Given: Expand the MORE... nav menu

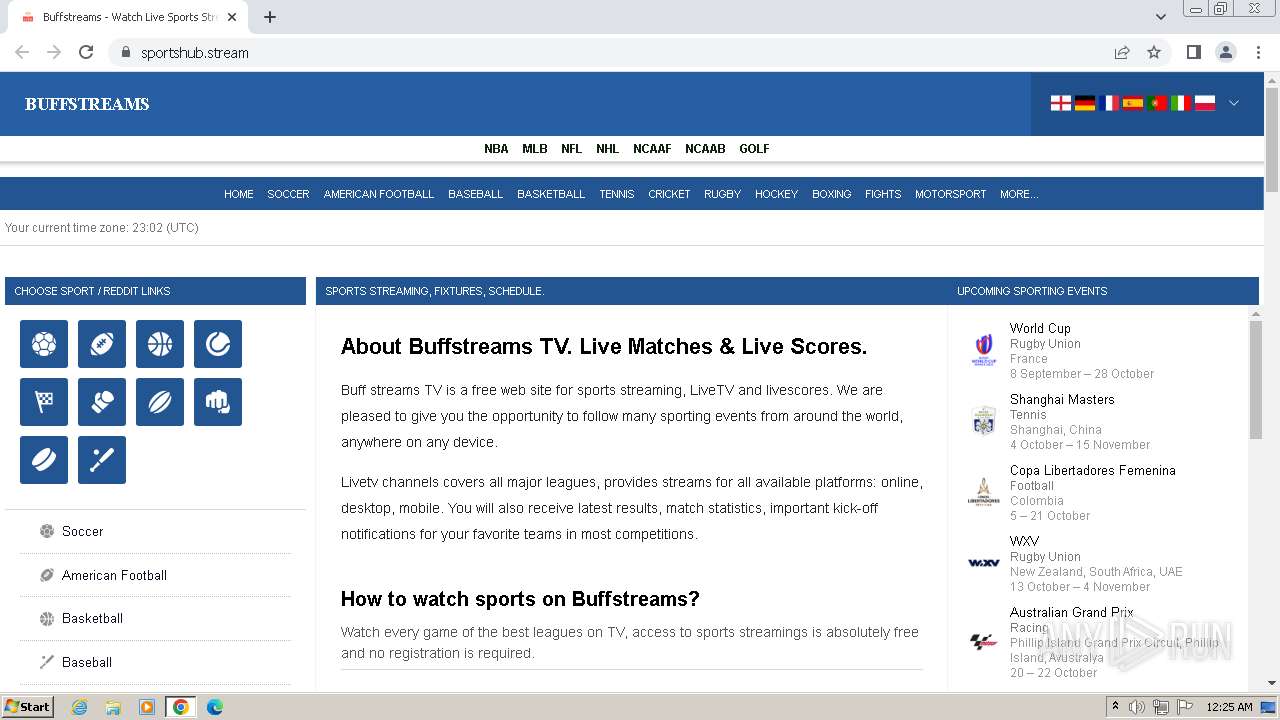Looking at the screenshot, I should (x=1019, y=194).
